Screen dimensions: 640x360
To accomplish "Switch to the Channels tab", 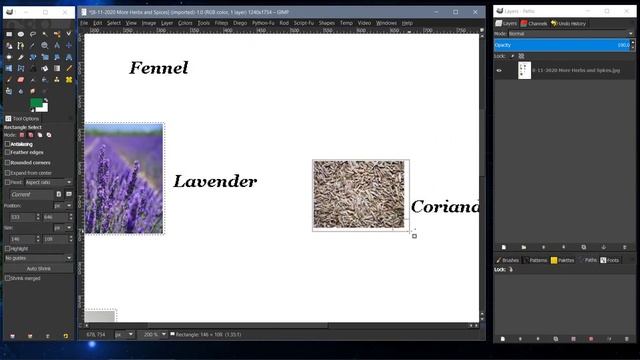I will pos(534,24).
